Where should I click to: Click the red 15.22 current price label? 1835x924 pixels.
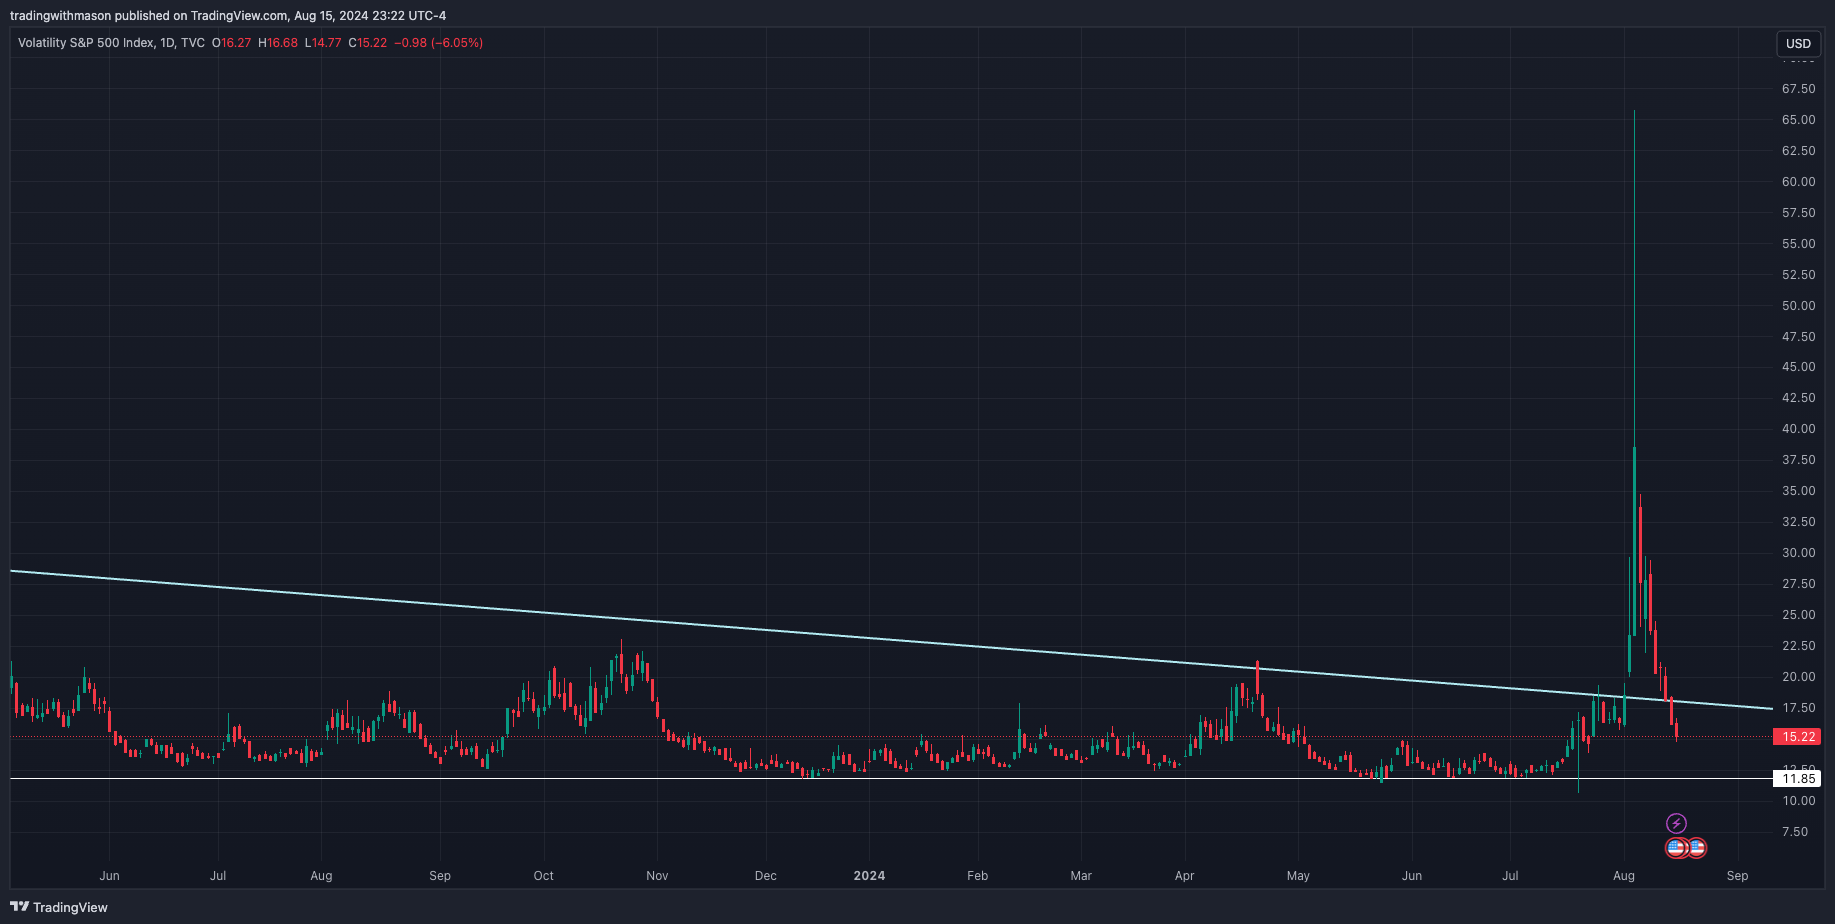pyautogui.click(x=1797, y=737)
